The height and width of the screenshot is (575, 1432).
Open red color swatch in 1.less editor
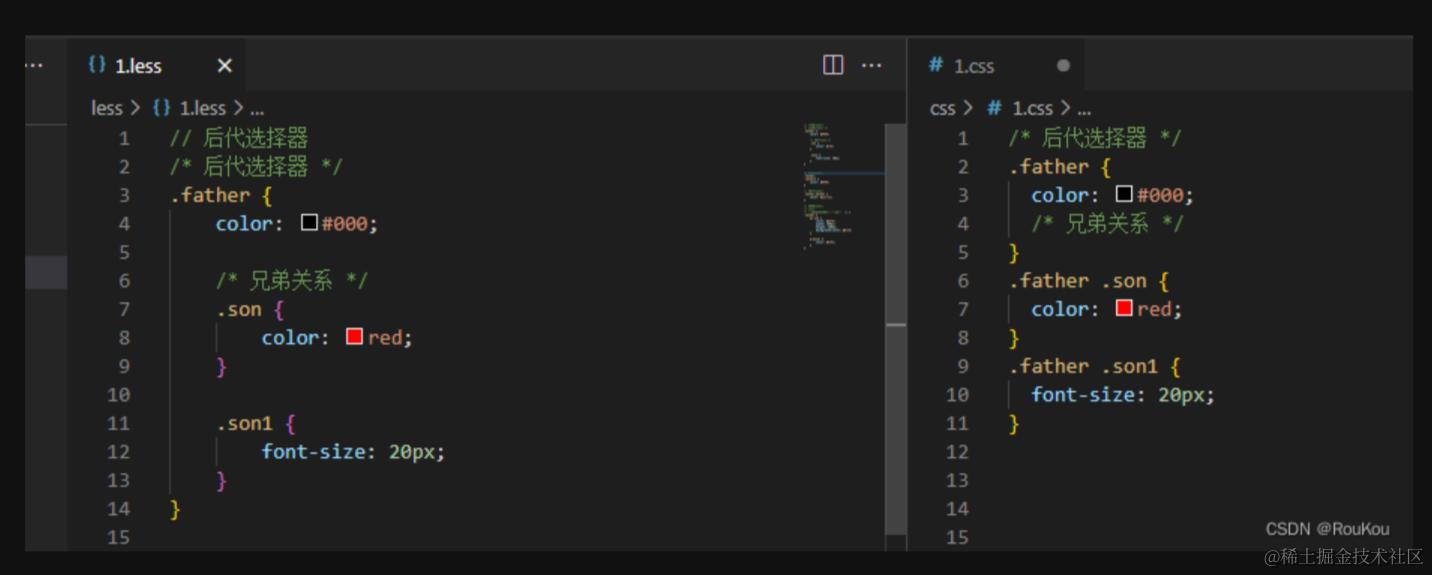(354, 337)
